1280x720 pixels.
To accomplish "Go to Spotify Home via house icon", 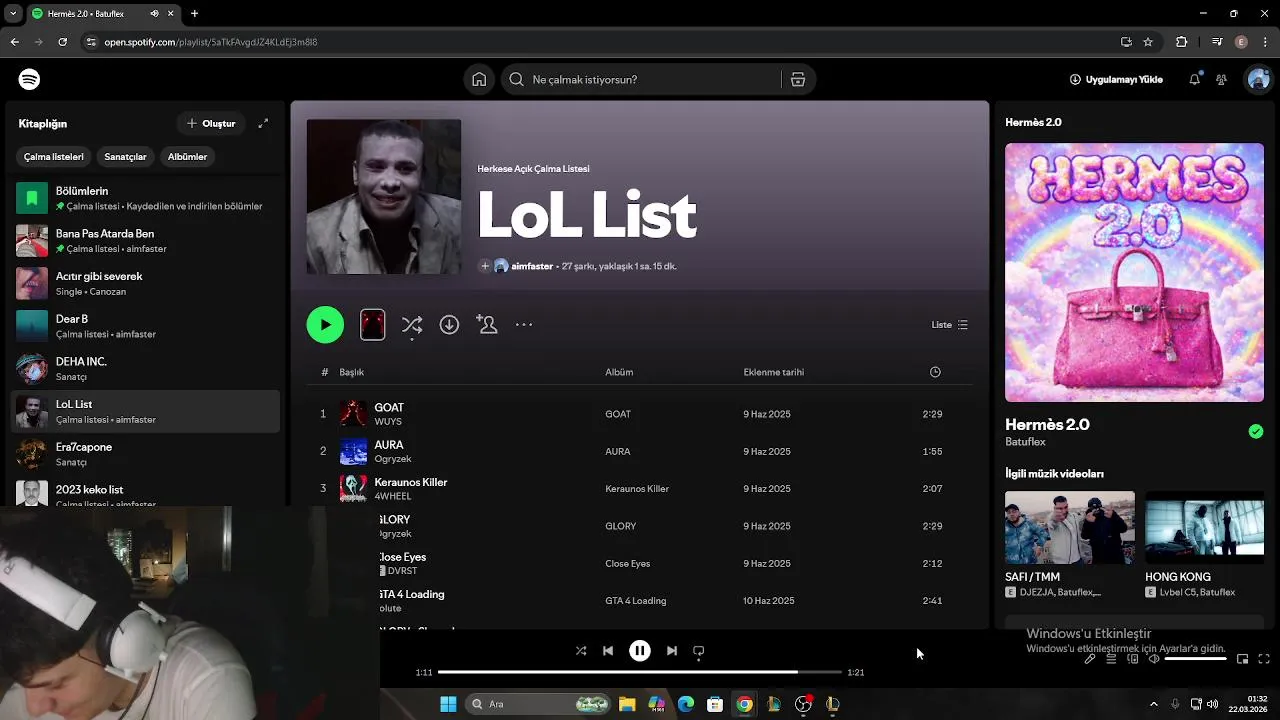I will (x=479, y=79).
